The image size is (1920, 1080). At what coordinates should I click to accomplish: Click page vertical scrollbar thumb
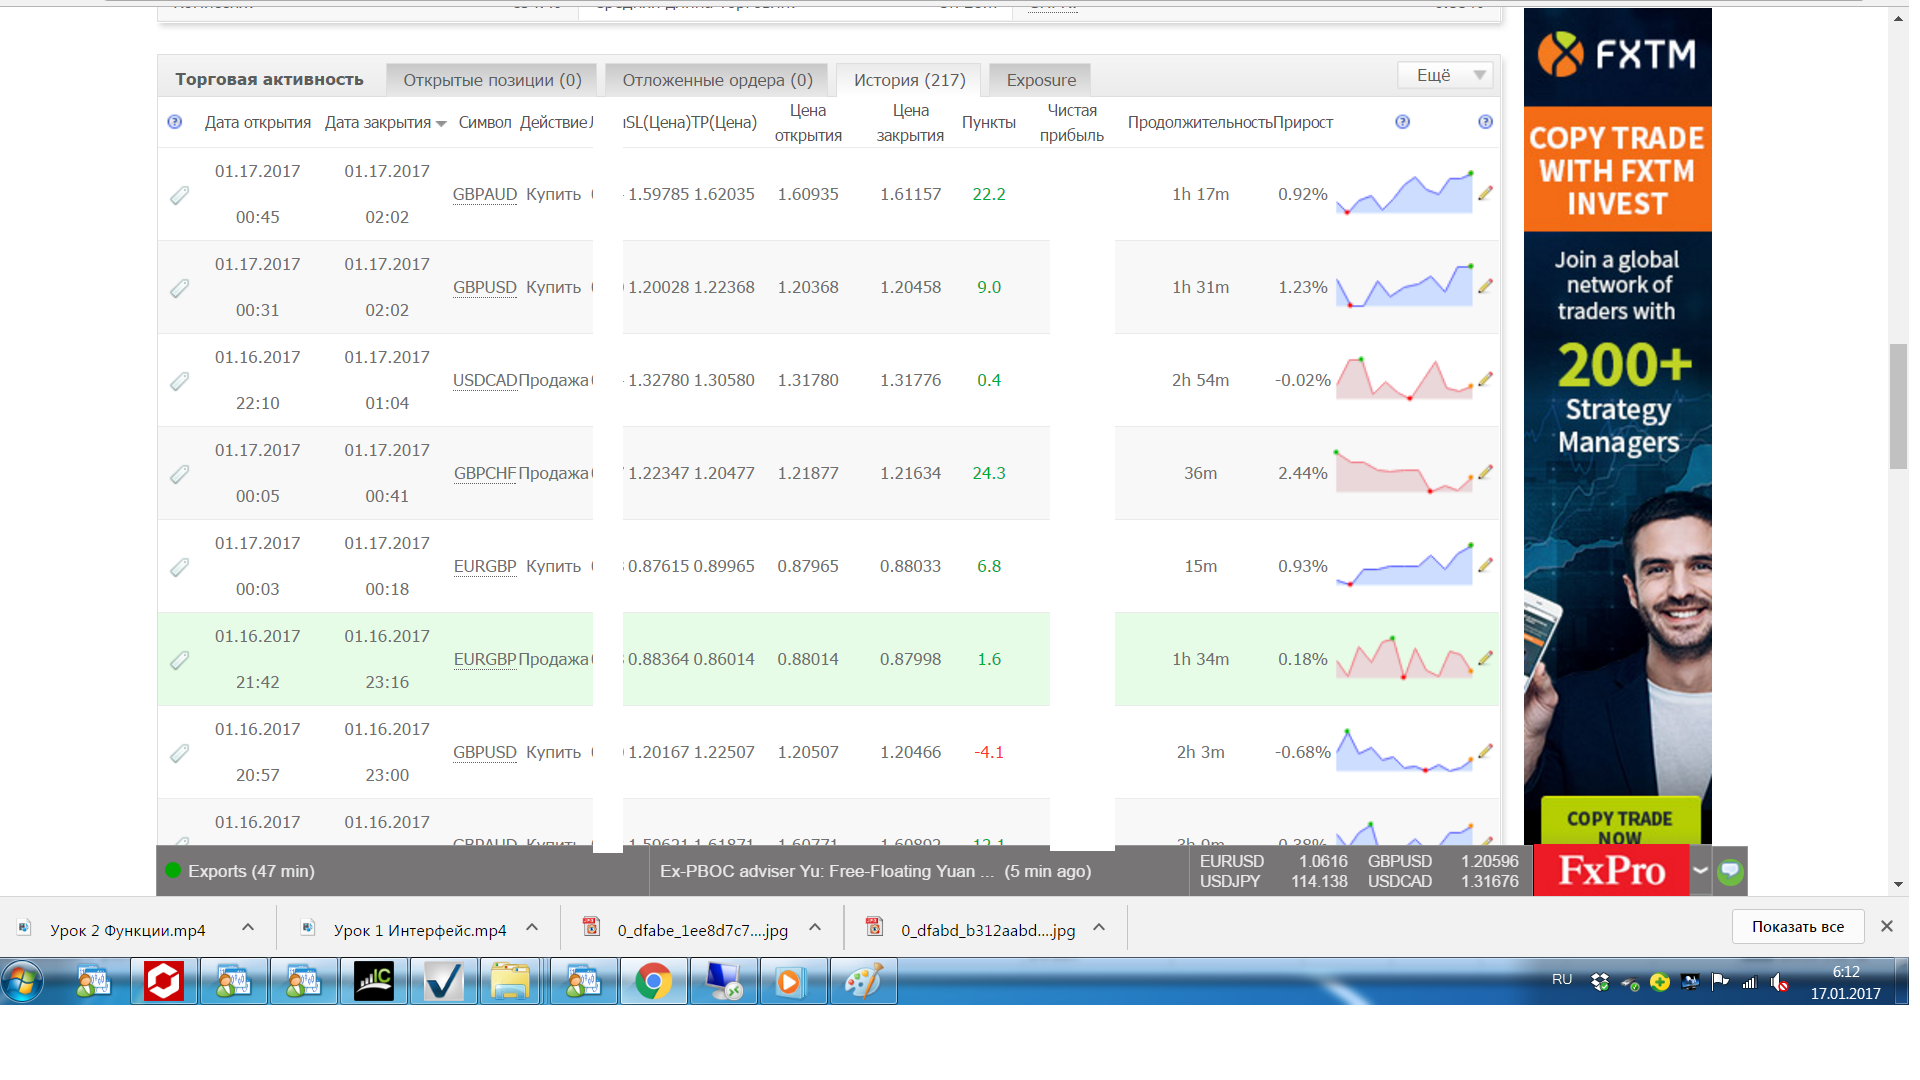point(1897,406)
